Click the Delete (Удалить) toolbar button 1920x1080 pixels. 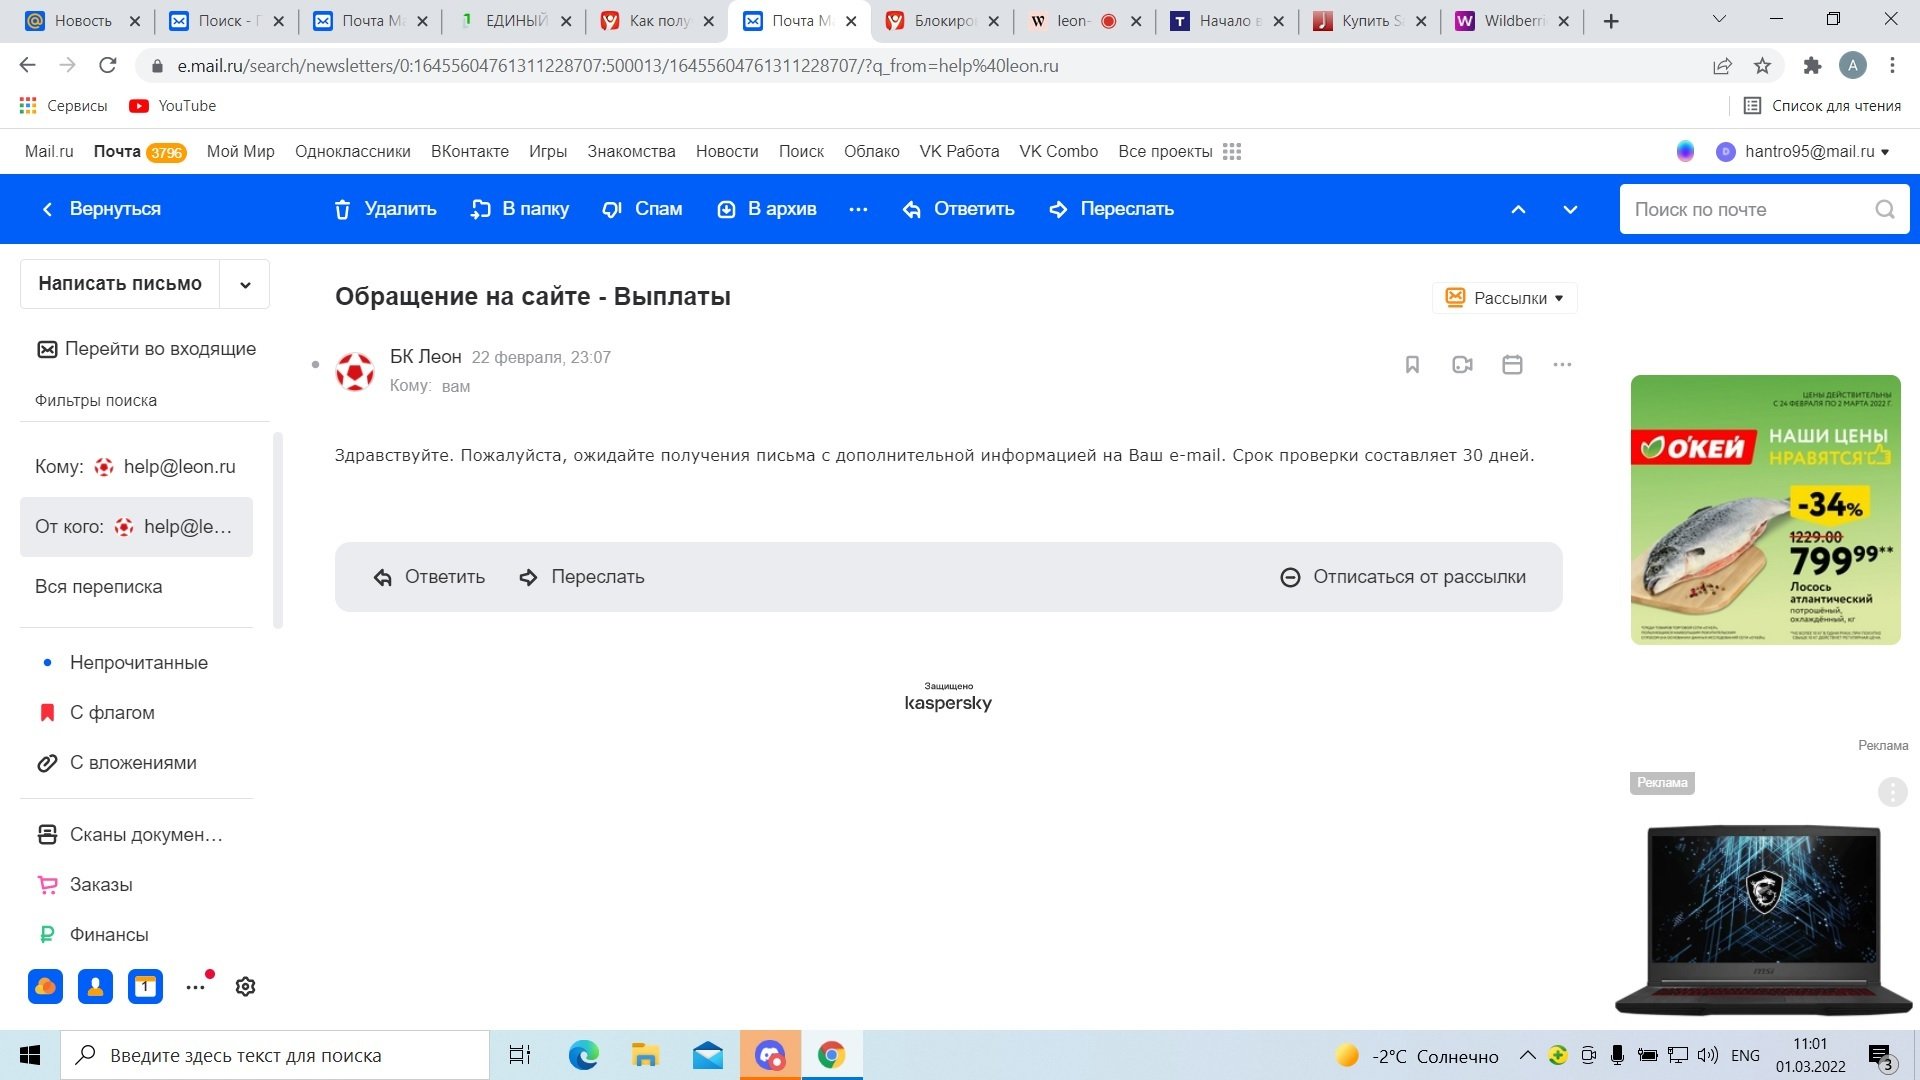pos(385,209)
